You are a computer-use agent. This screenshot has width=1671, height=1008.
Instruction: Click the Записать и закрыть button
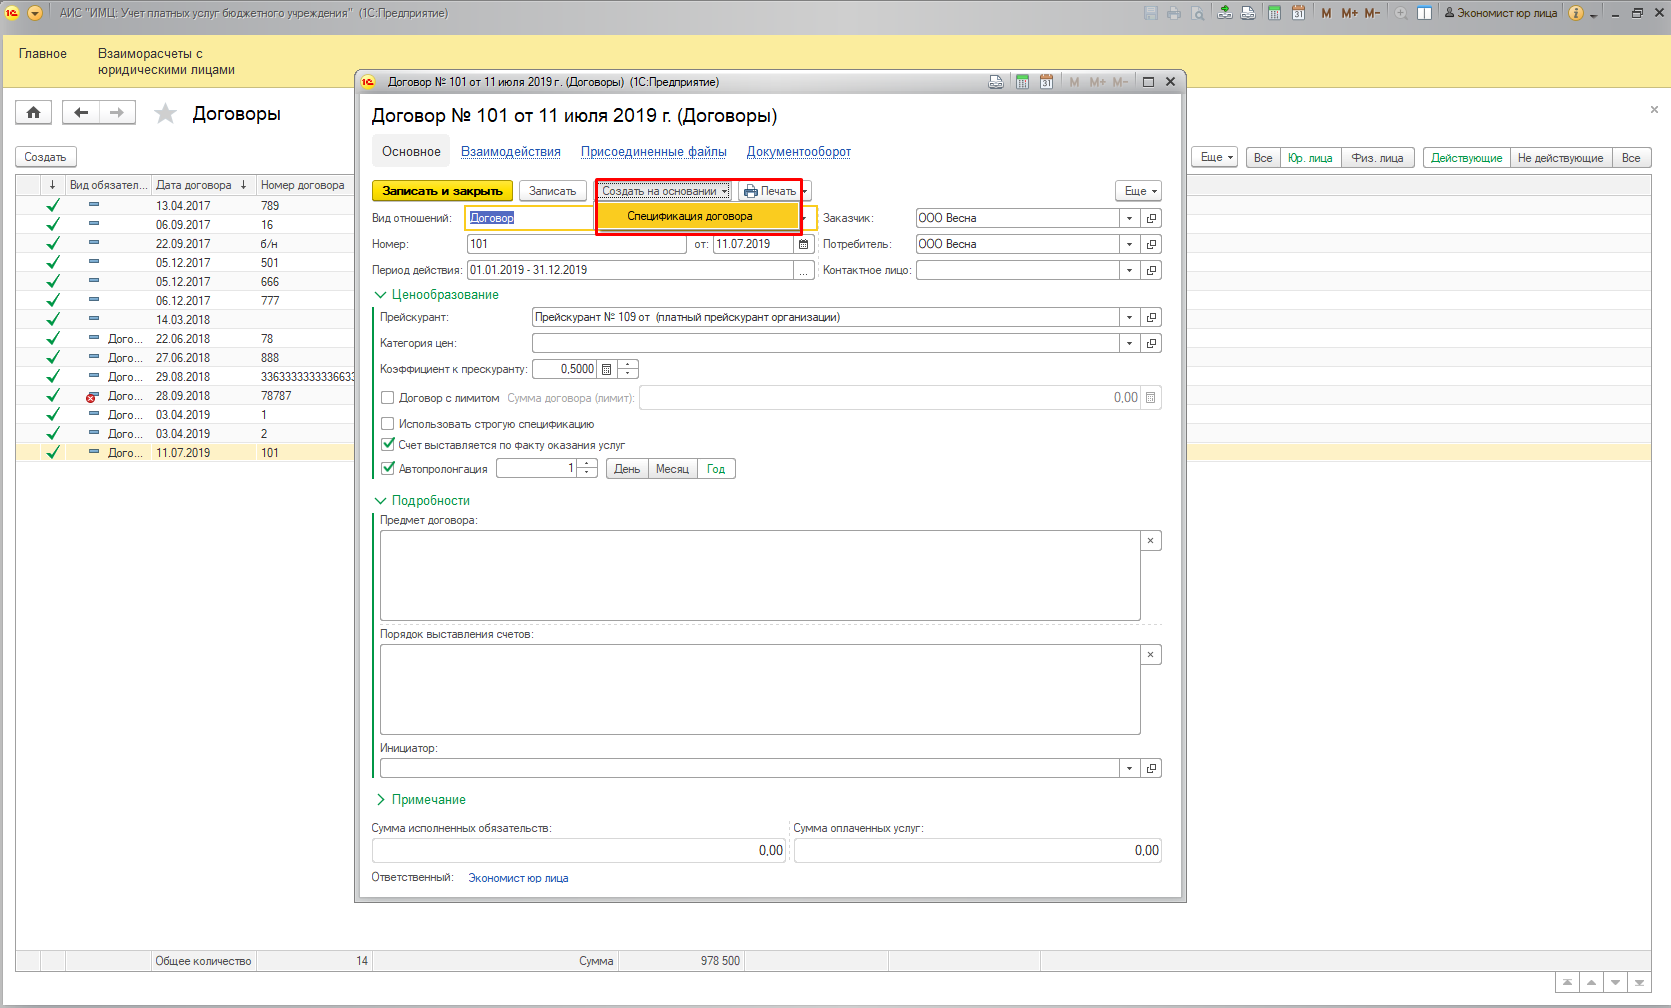coord(442,191)
